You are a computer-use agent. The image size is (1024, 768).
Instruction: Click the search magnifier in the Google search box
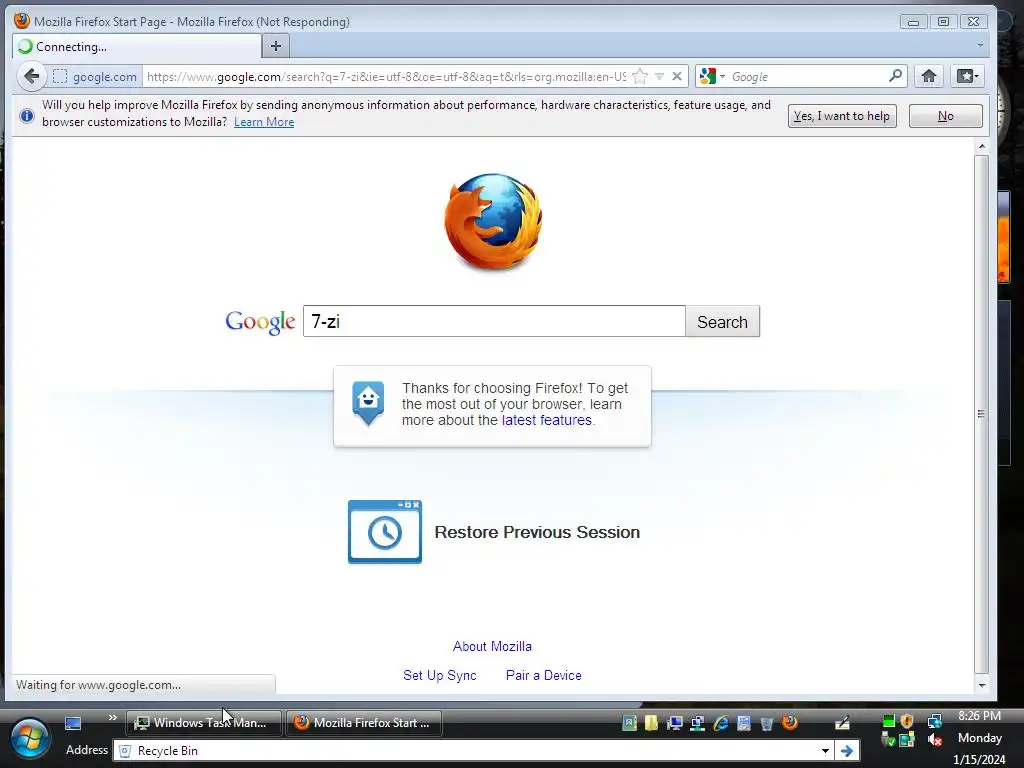coord(895,76)
